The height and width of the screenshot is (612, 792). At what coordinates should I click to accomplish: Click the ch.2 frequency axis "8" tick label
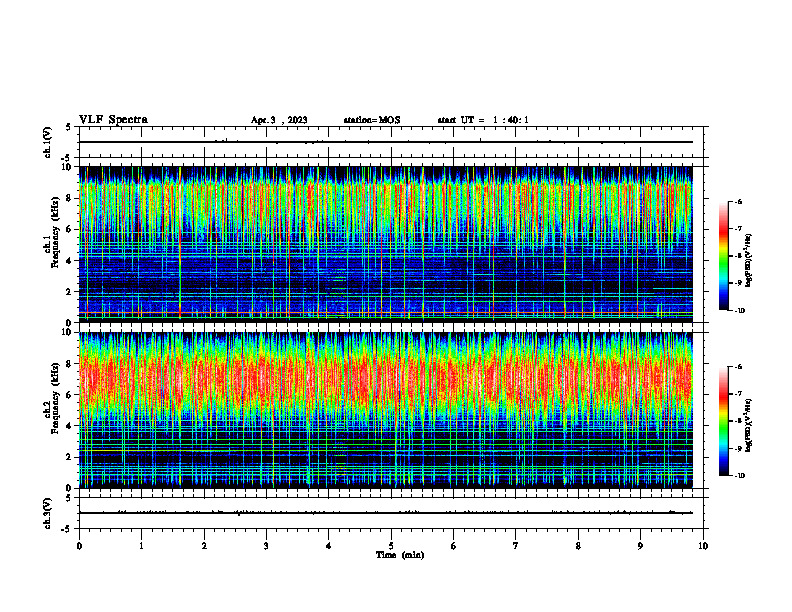(70, 364)
